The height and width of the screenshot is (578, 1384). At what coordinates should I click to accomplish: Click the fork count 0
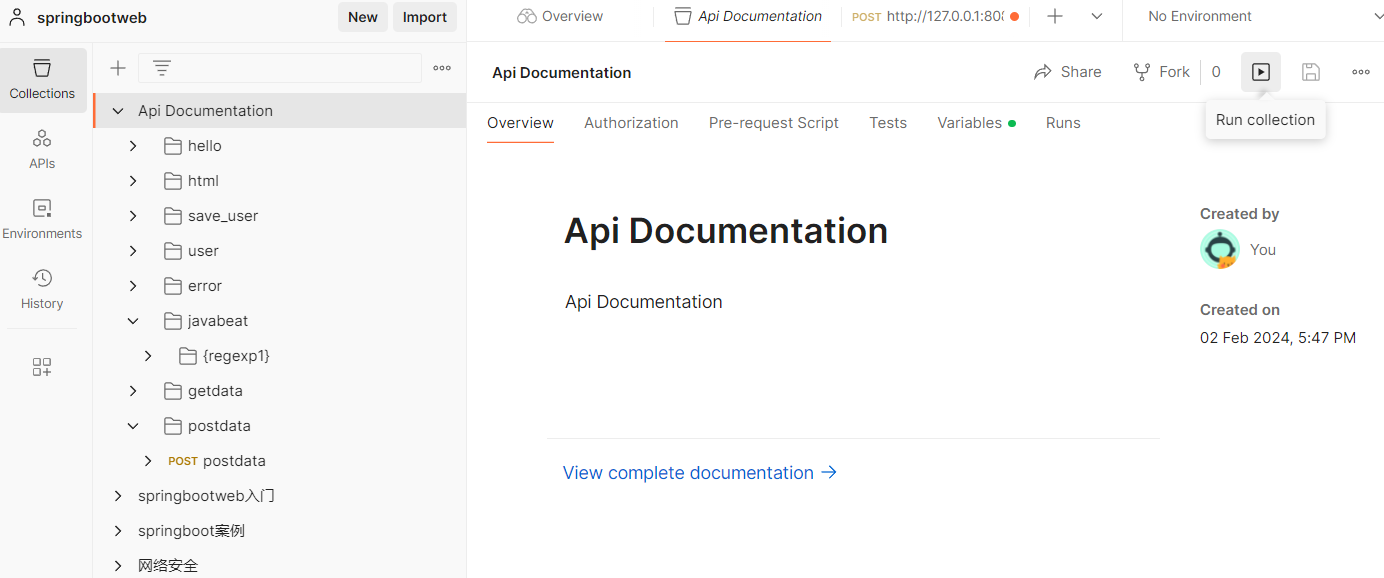[x=1216, y=72]
